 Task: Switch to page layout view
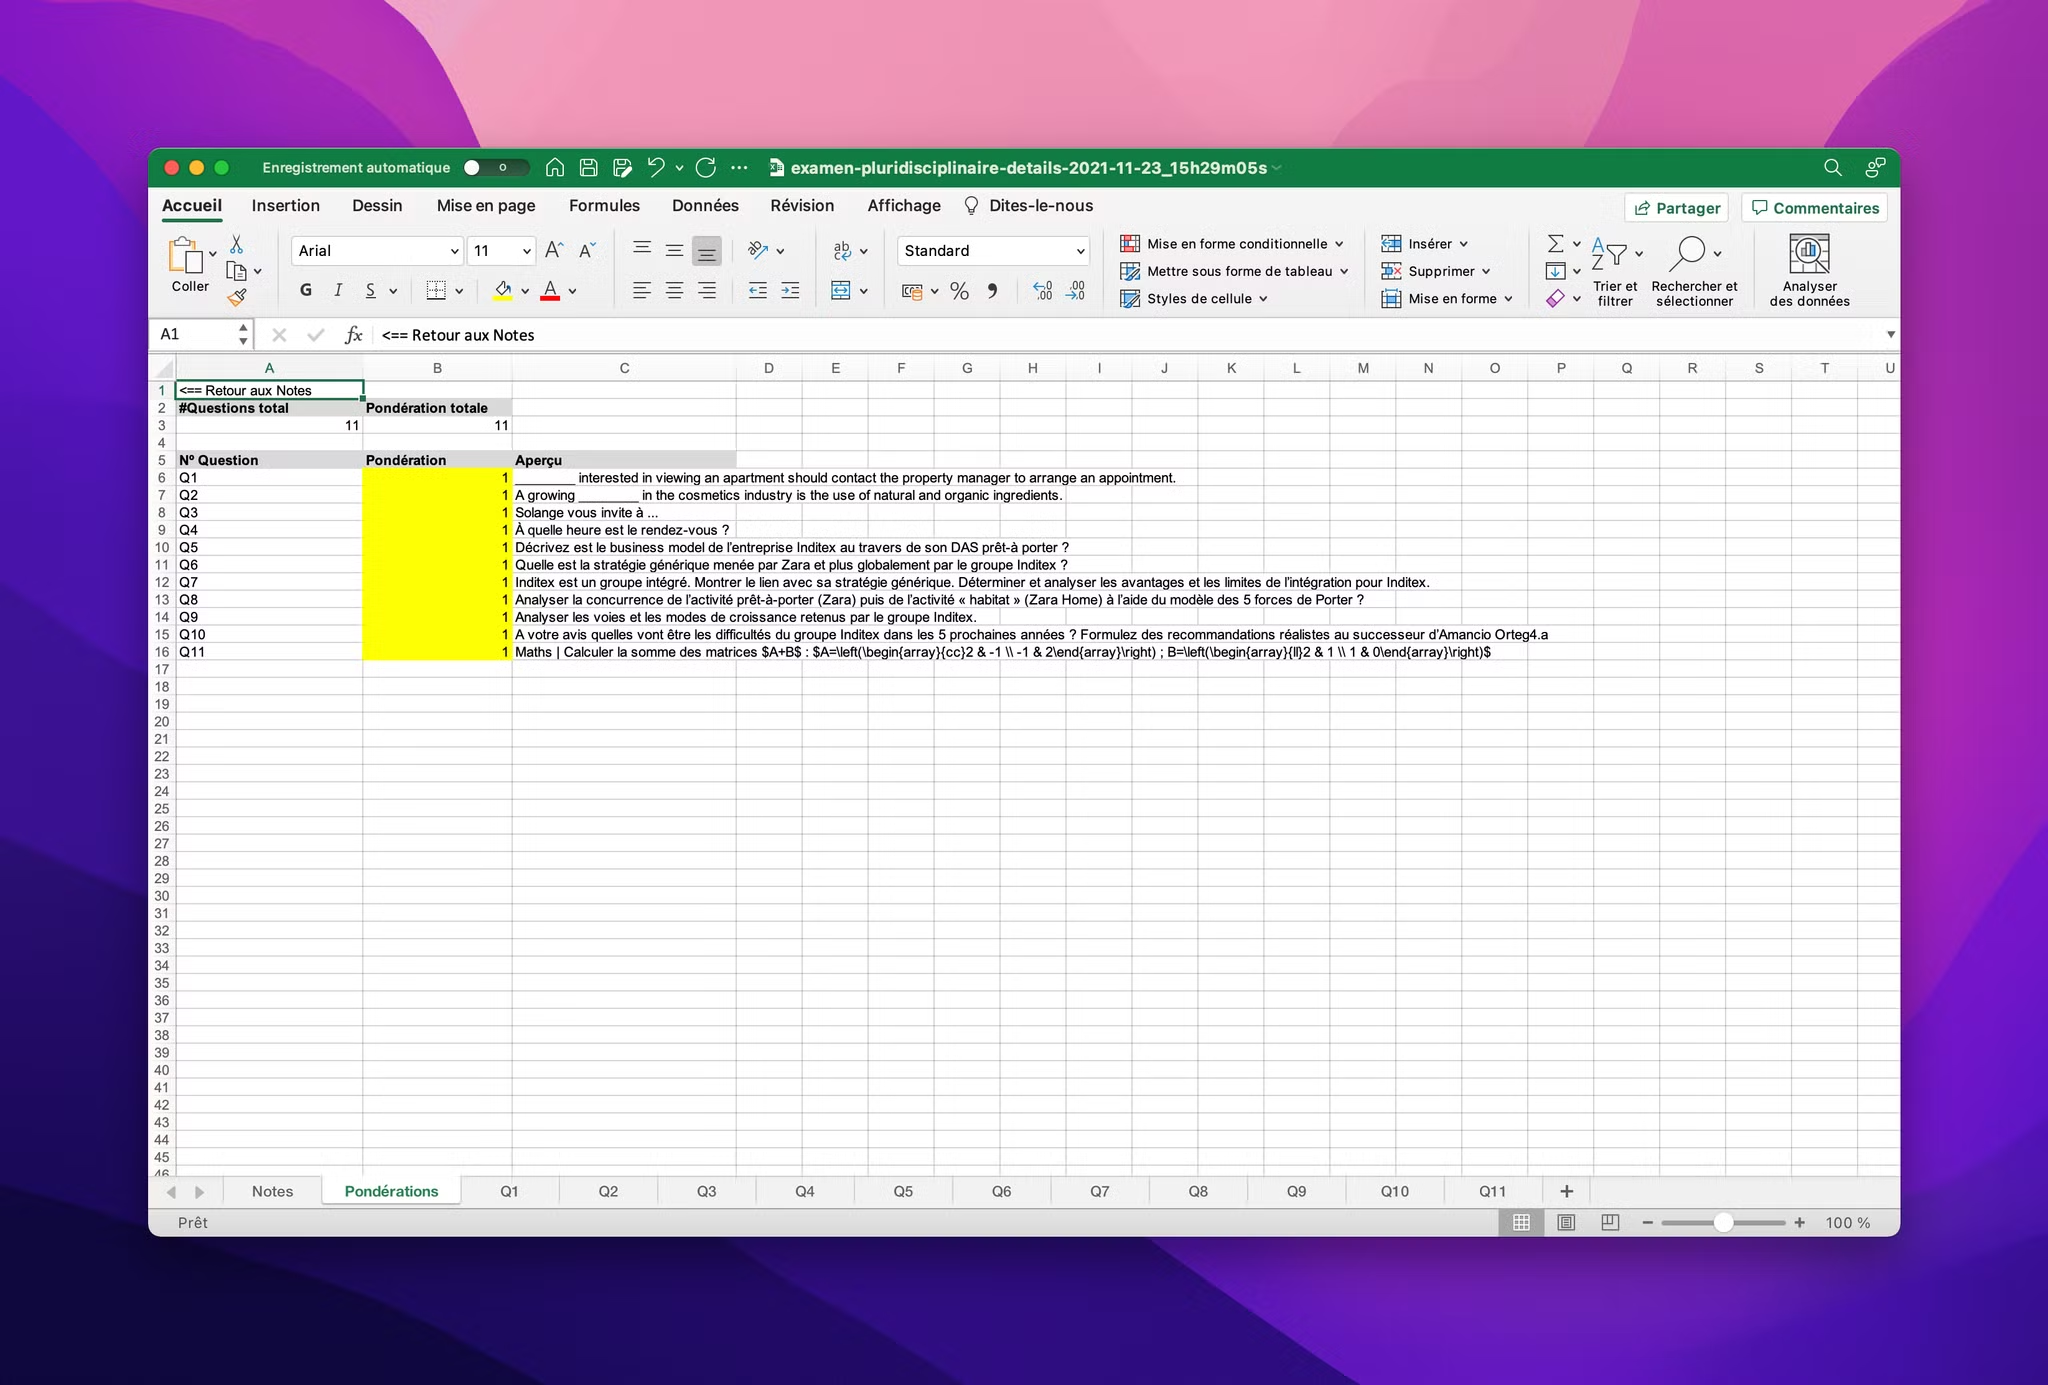coord(1566,1222)
